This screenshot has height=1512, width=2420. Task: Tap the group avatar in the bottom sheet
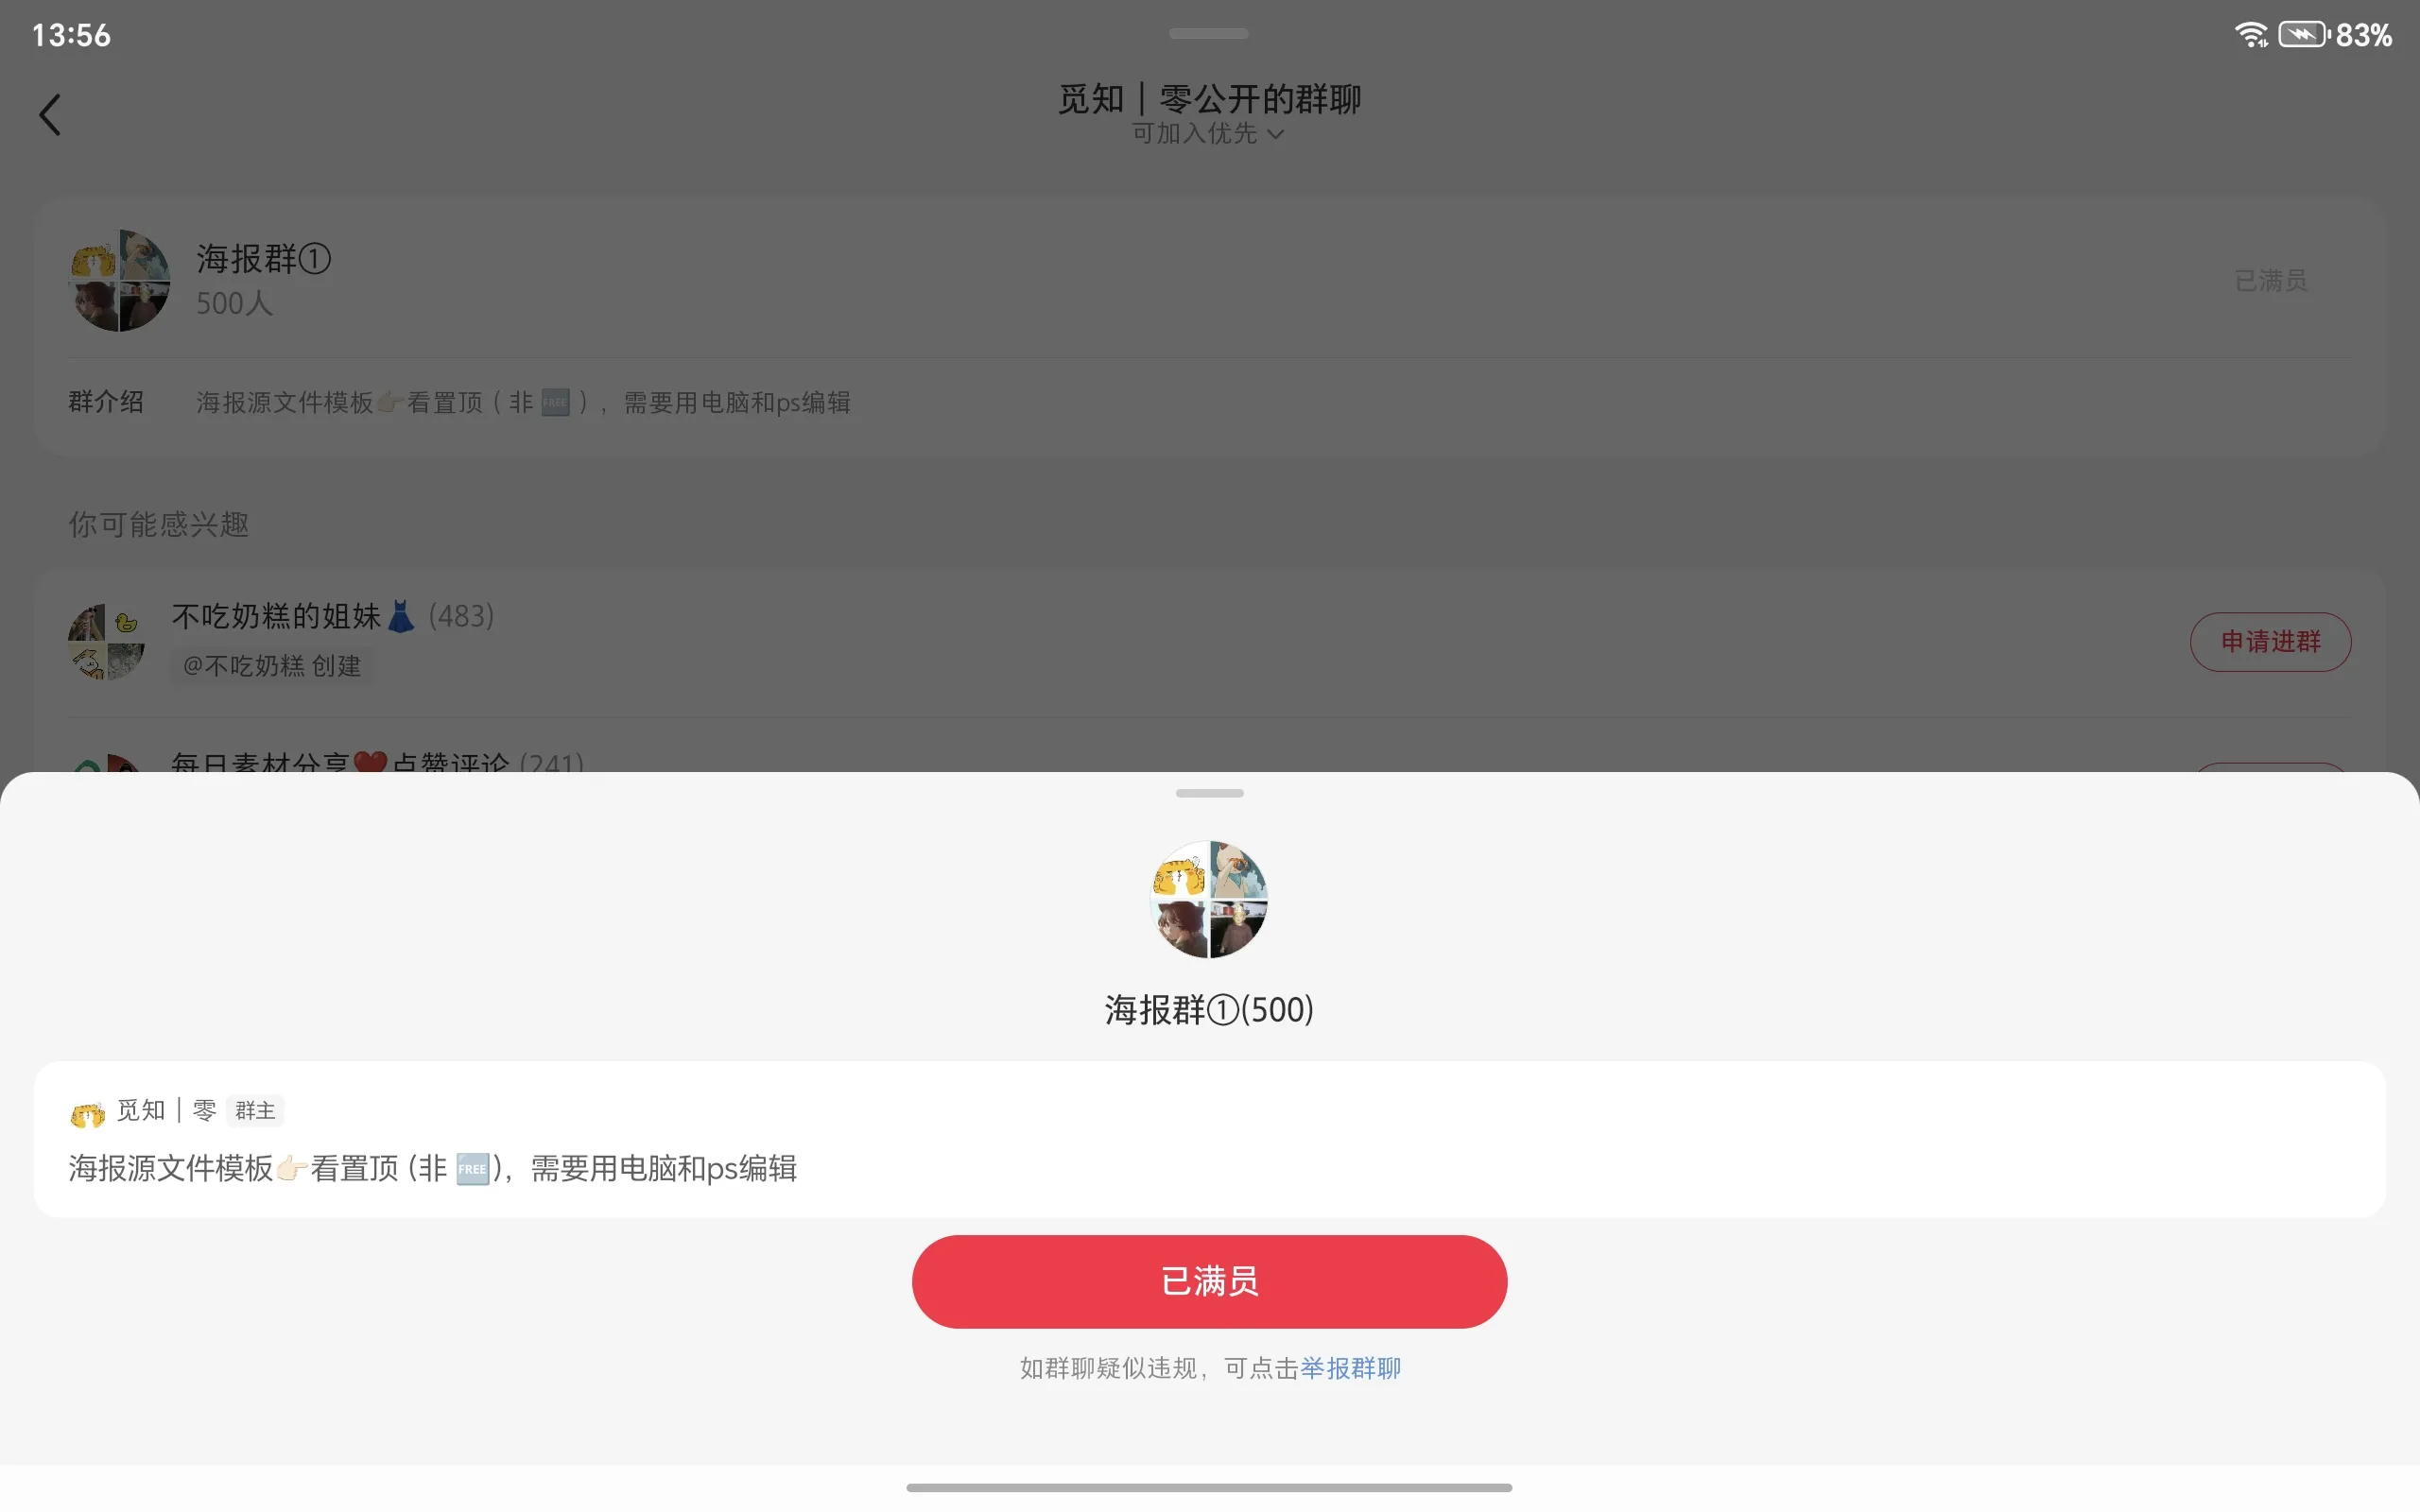[1209, 899]
